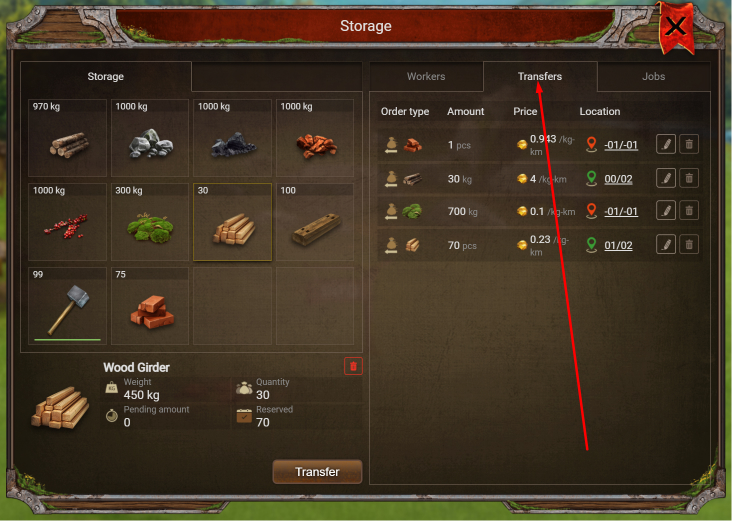Edit the 700 kg moss transfer order
The height and width of the screenshot is (521, 732).
pyautogui.click(x=666, y=211)
